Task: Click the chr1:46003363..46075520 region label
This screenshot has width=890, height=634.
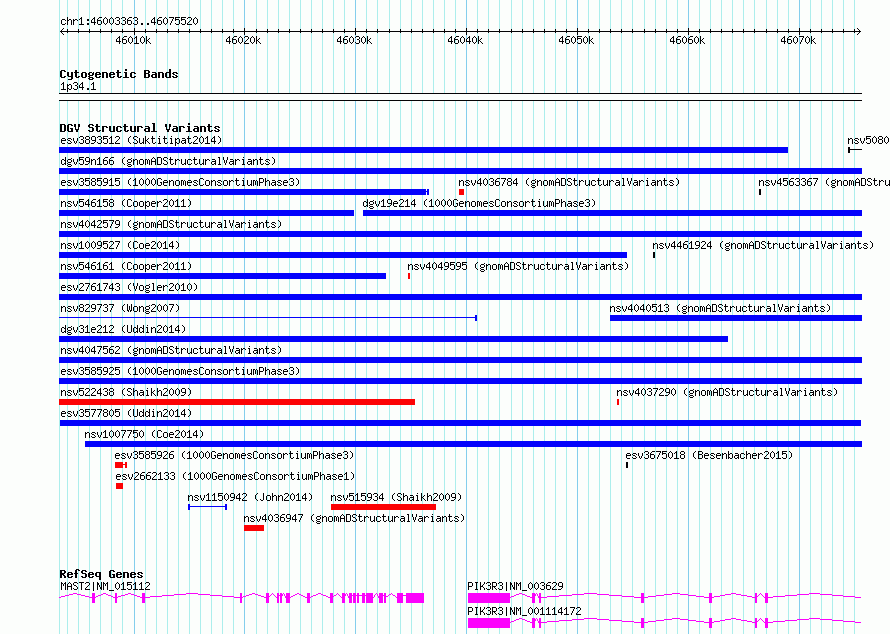Action: click(x=129, y=21)
